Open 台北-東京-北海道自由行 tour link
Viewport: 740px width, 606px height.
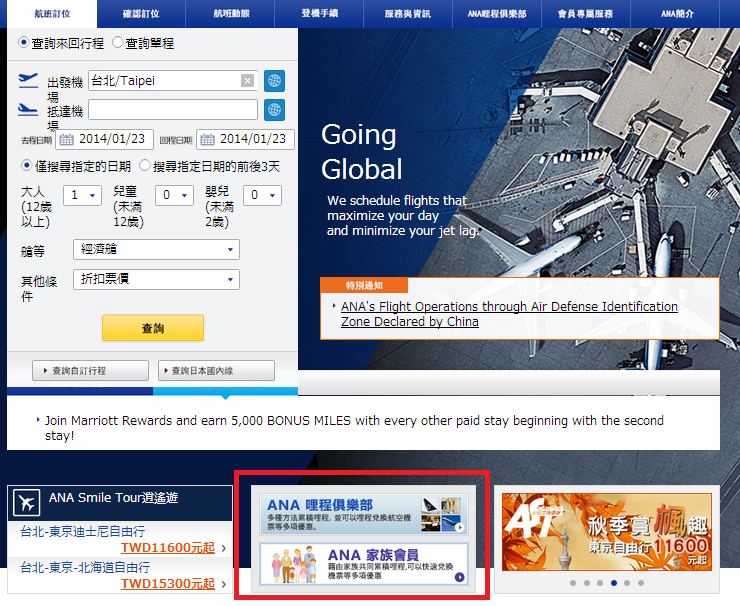click(x=85, y=567)
